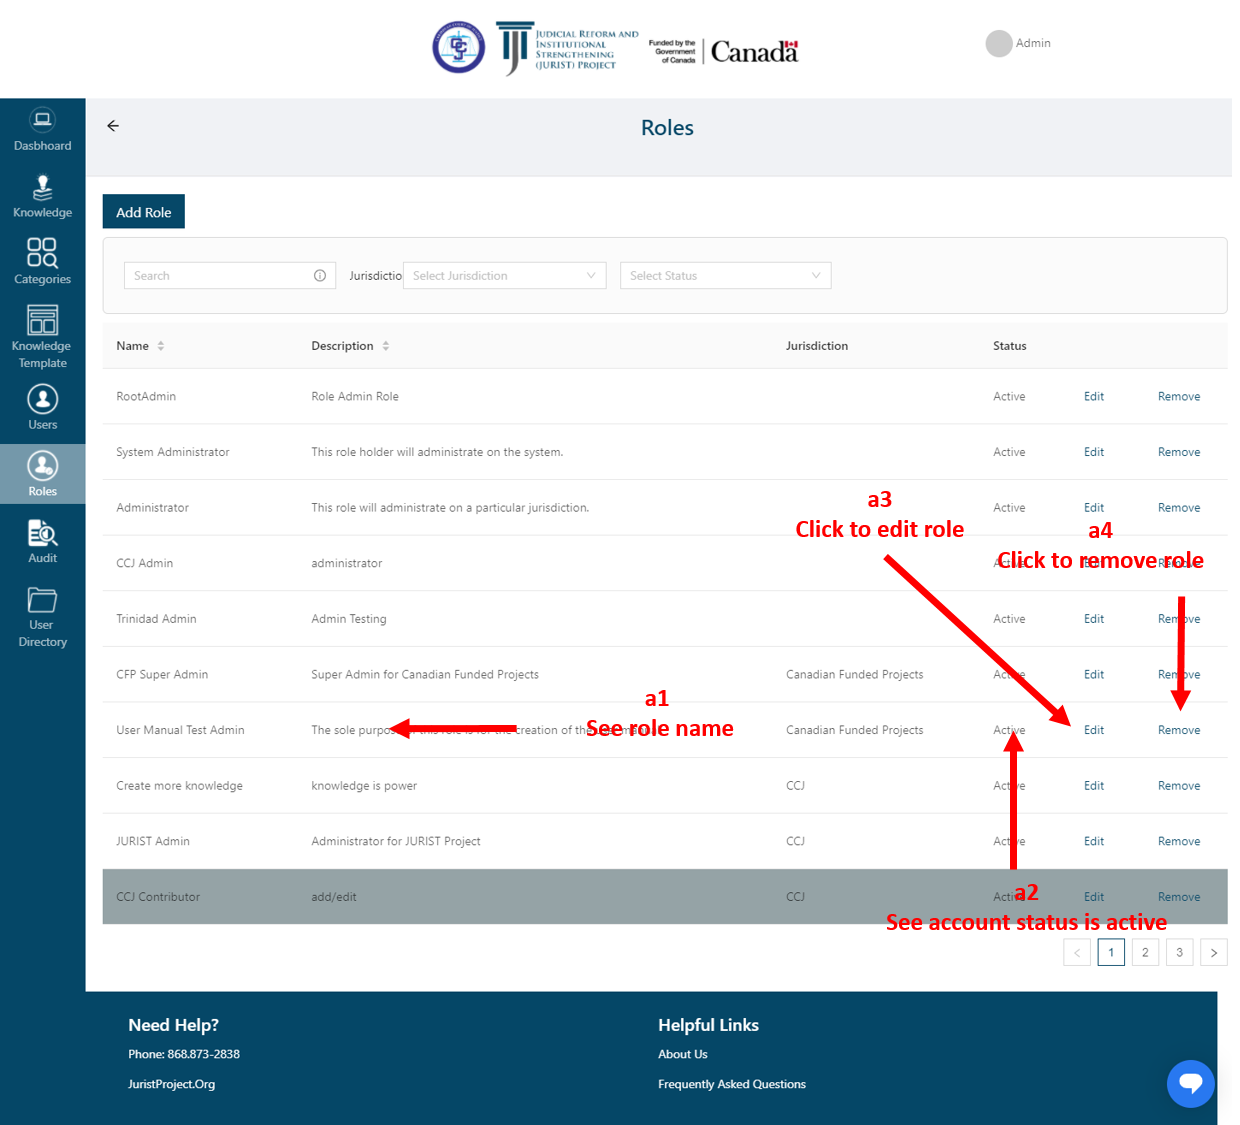Edit the Administrator role
The image size is (1240, 1125).
pyautogui.click(x=1094, y=508)
